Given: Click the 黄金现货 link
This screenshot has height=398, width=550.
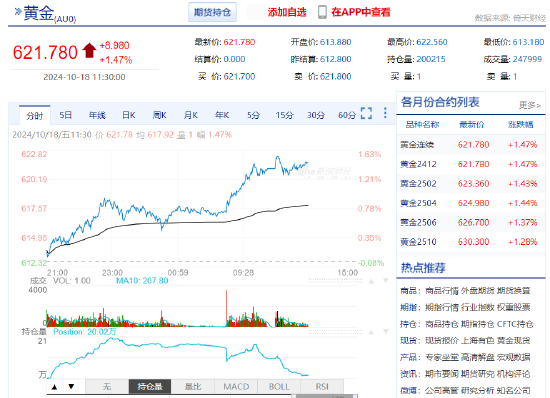Looking at the screenshot, I should point(514,340).
